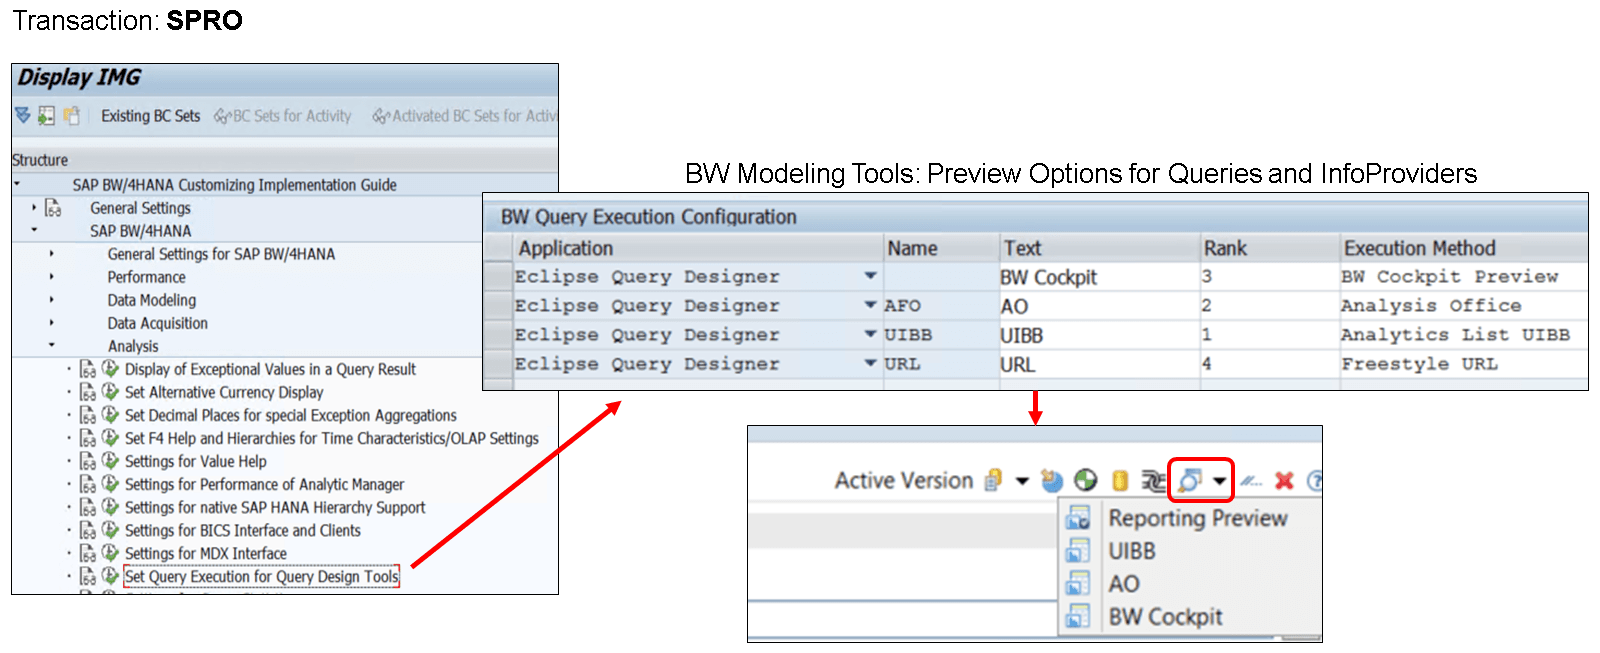
Task: Click the BC Sets for Activity button
Action: click(283, 116)
